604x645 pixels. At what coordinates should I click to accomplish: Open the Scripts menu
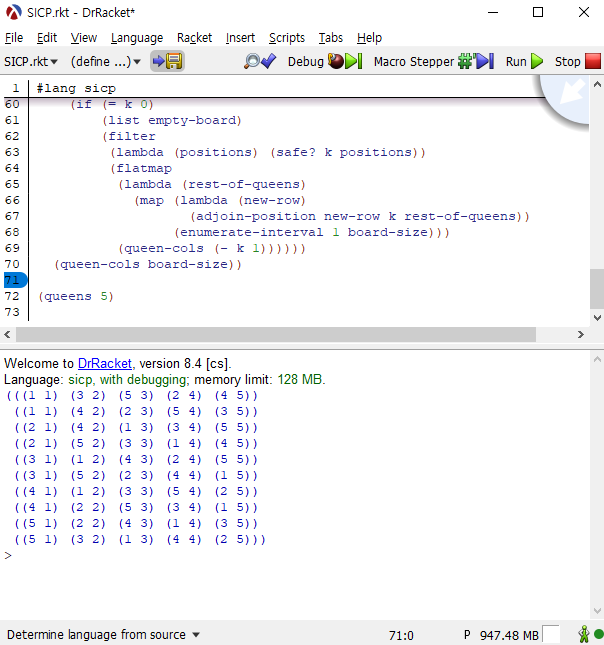pos(287,37)
